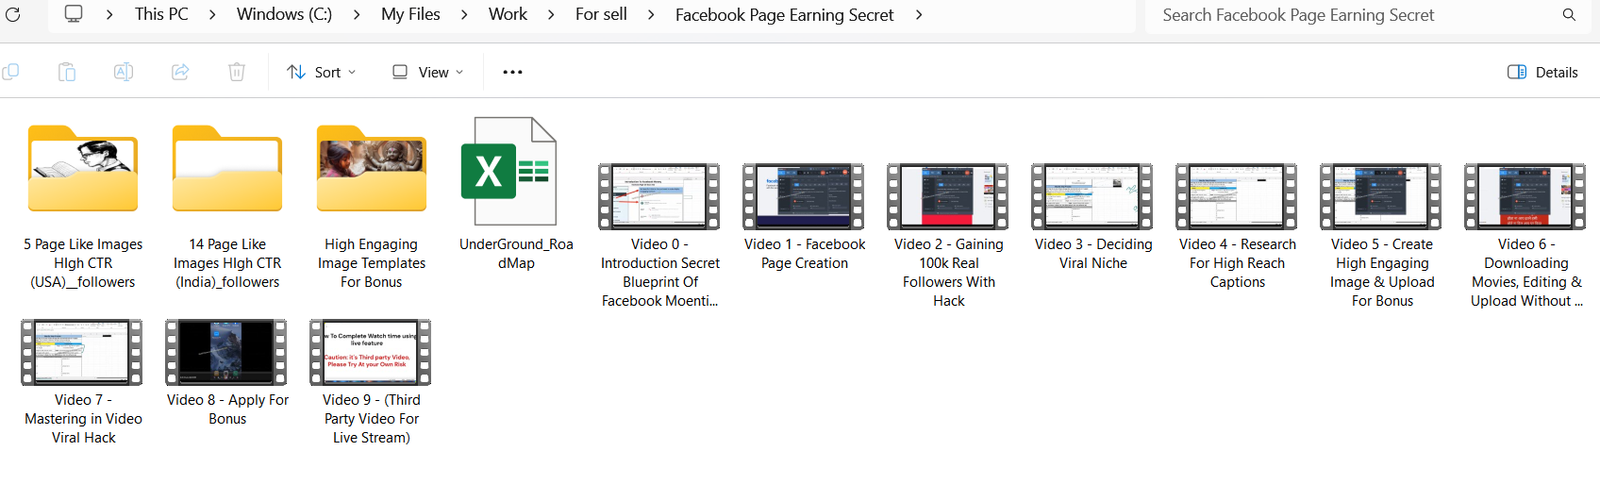Navigate to Windows (C:) breadcrumb
1600x485 pixels.
coord(284,14)
